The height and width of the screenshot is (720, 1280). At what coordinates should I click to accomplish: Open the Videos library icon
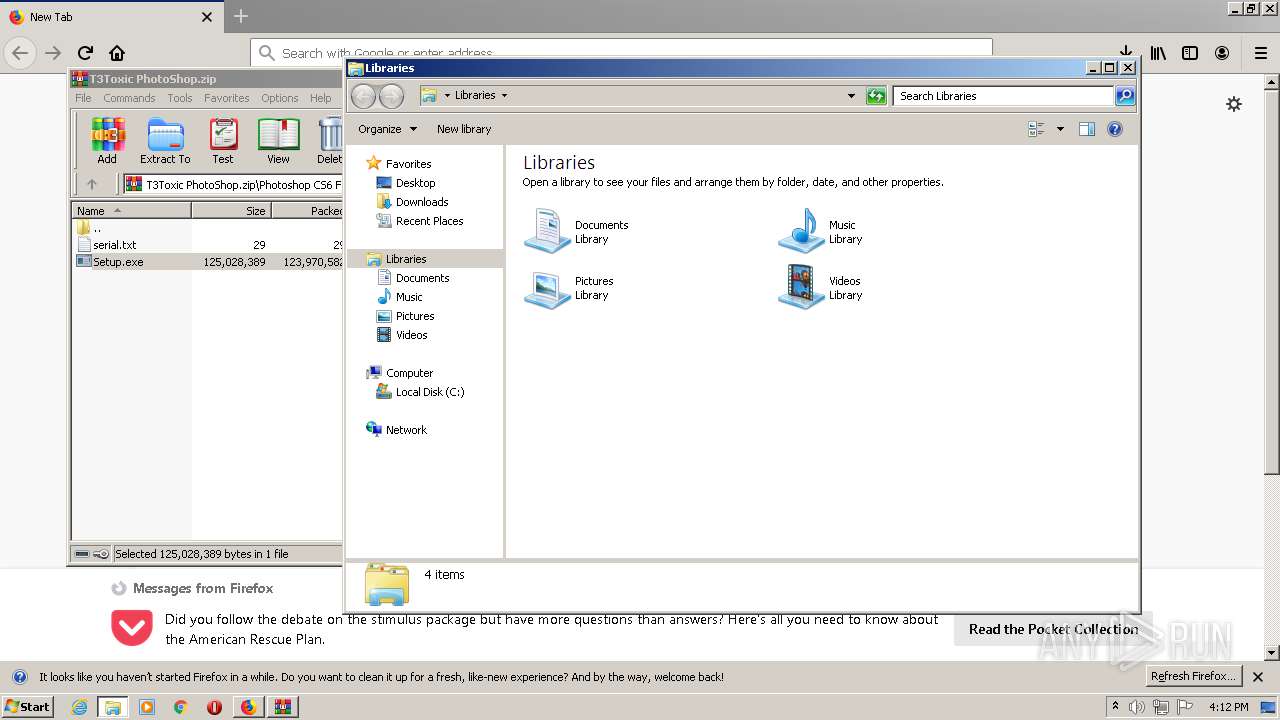point(801,287)
